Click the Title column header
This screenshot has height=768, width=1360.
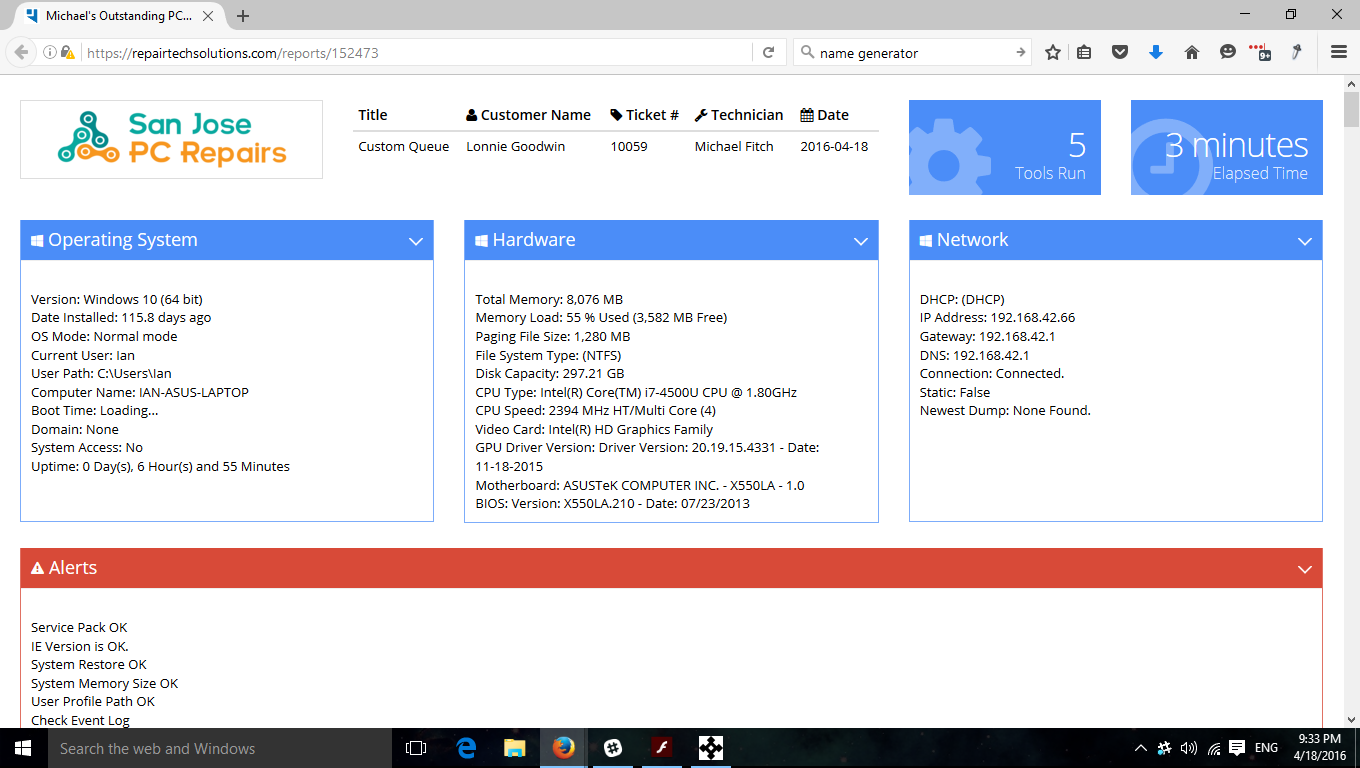(373, 115)
